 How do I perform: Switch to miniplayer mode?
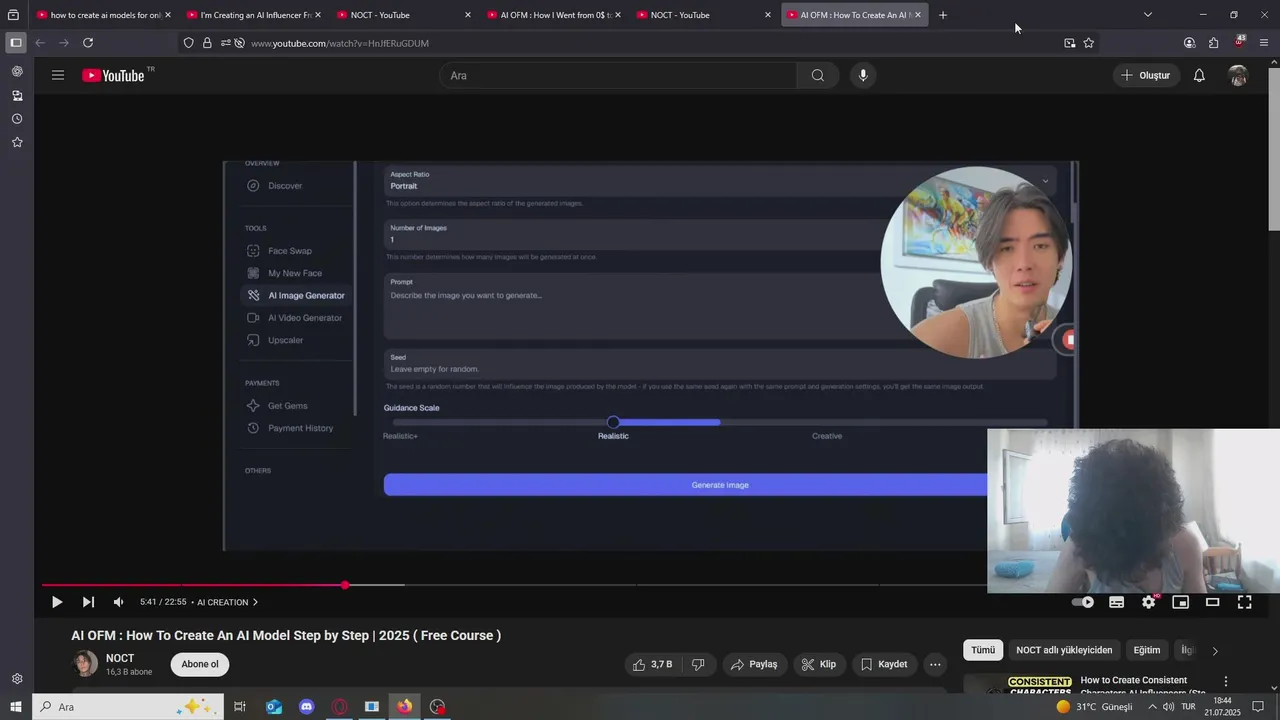[1180, 602]
